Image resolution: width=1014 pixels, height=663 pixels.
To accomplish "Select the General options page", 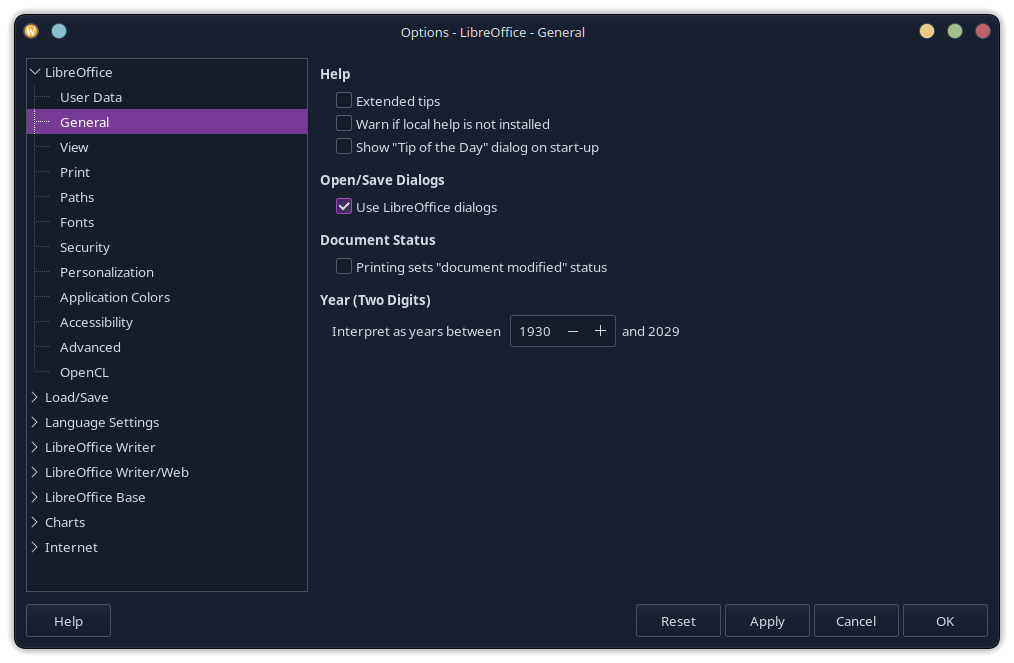I will (x=167, y=122).
